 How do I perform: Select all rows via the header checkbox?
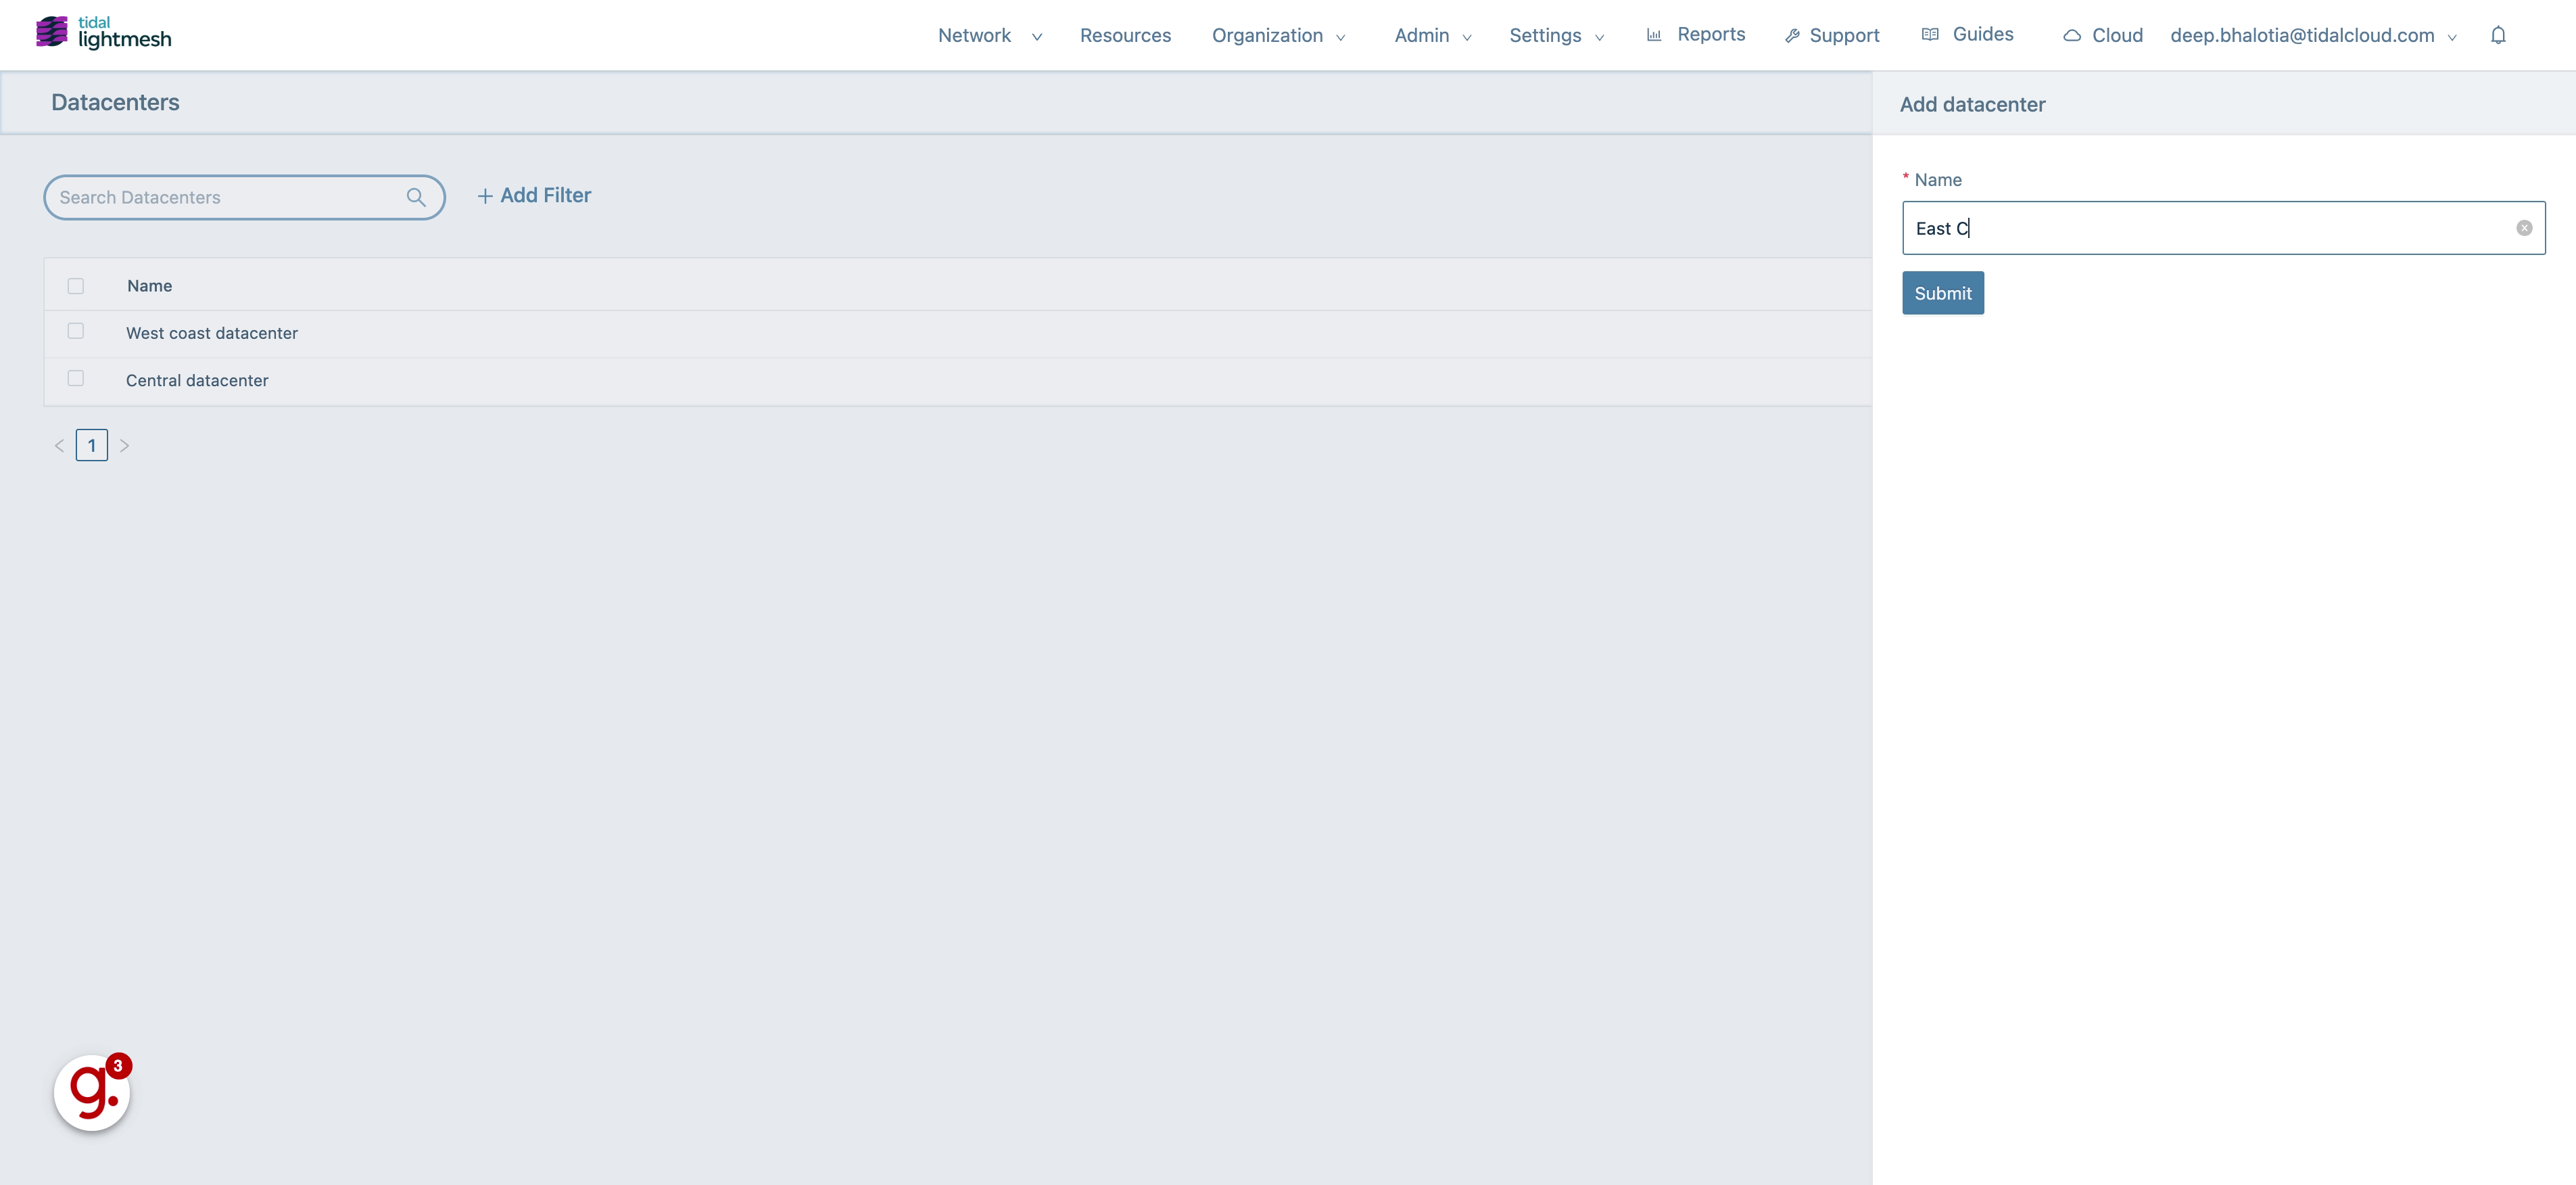click(x=75, y=285)
